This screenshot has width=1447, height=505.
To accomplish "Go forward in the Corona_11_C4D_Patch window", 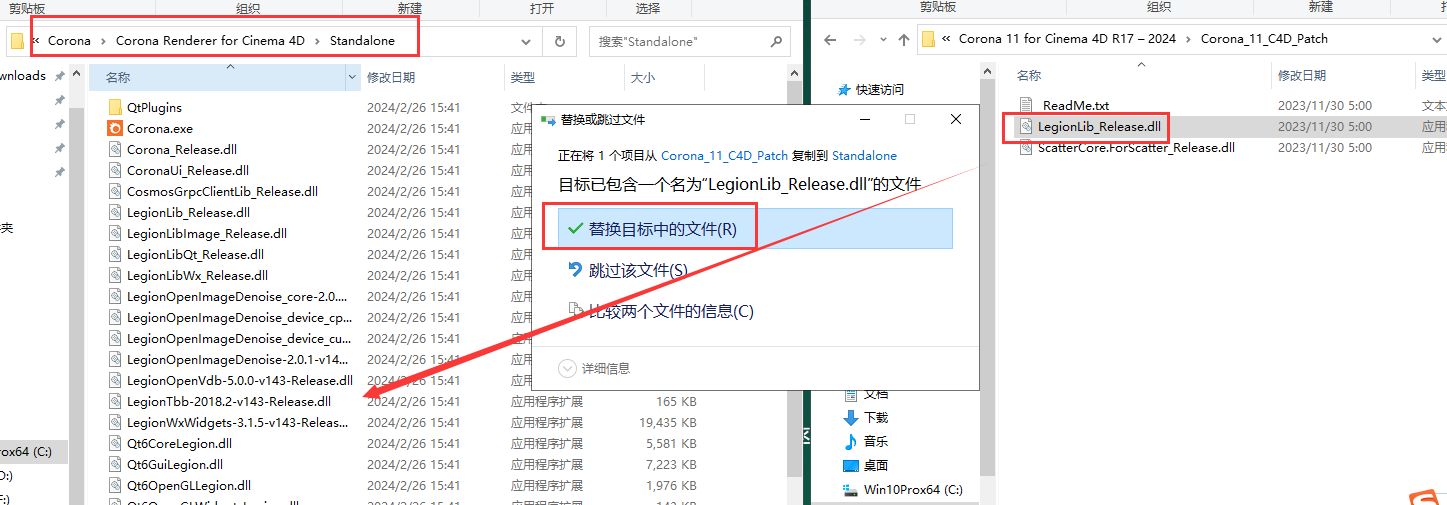I will pyautogui.click(x=861, y=40).
